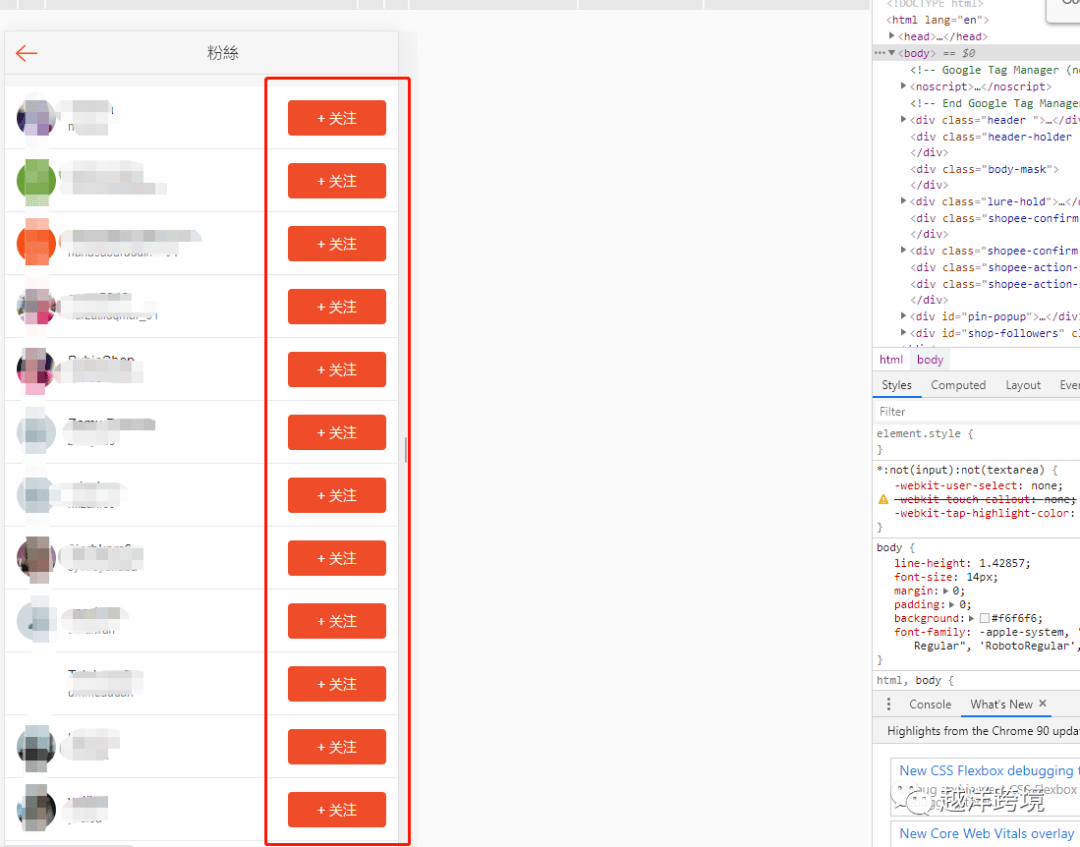Click the green avatar of second follower
The height and width of the screenshot is (847, 1080).
pos(36,180)
